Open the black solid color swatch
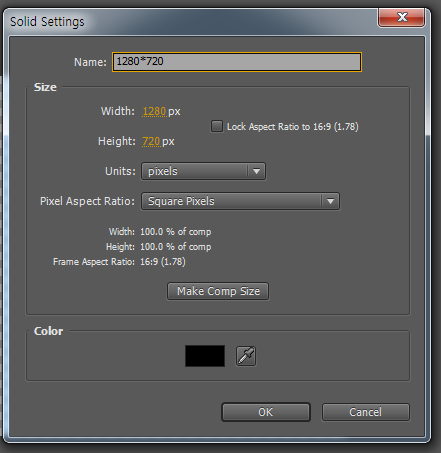Viewport: 441px width, 453px height. [x=205, y=356]
